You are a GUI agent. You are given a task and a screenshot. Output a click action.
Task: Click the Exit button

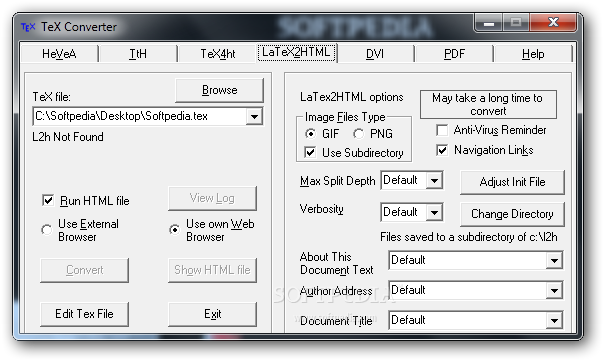(212, 314)
